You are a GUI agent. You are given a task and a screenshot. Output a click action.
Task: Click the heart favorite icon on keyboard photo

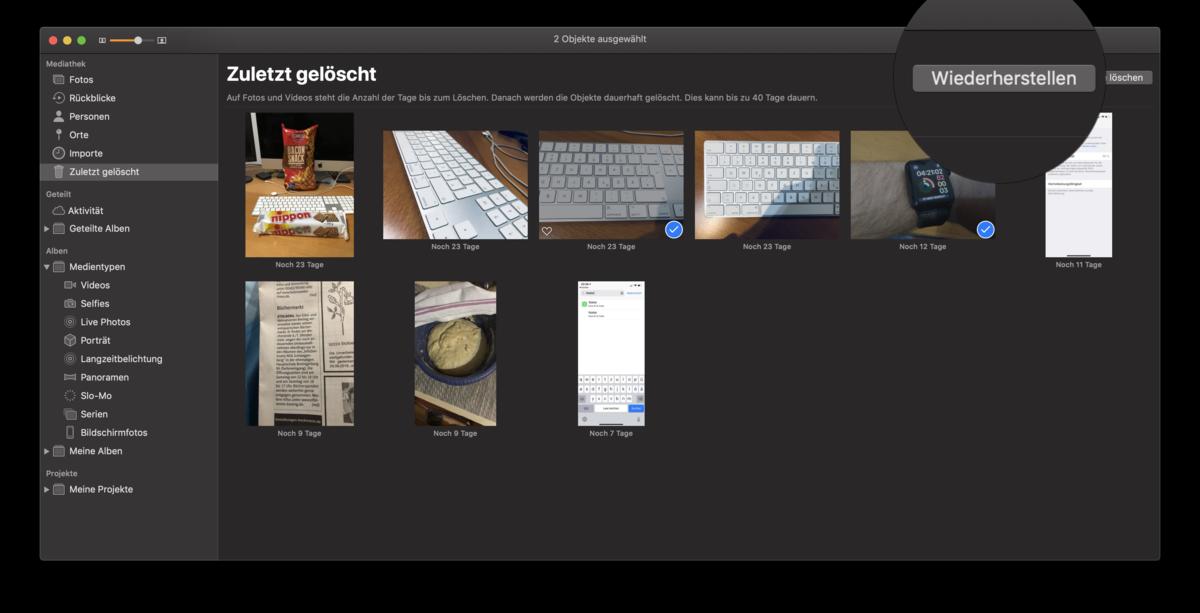pos(547,231)
